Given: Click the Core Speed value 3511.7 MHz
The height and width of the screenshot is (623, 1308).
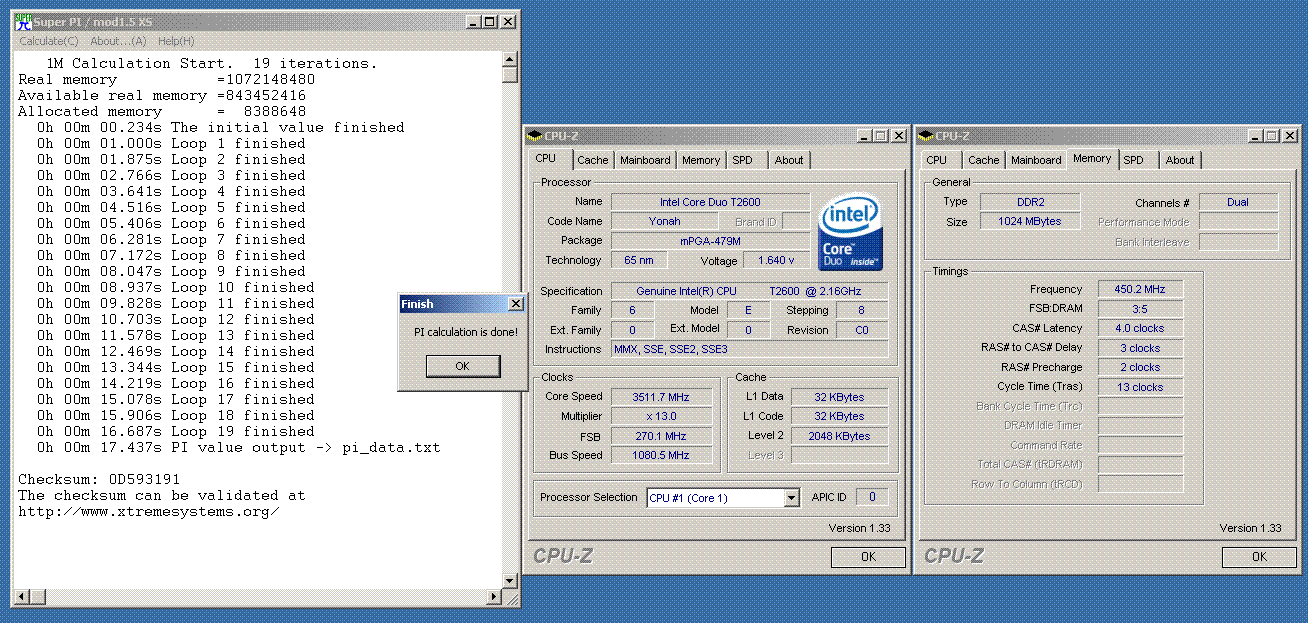Looking at the screenshot, I should 660,397.
